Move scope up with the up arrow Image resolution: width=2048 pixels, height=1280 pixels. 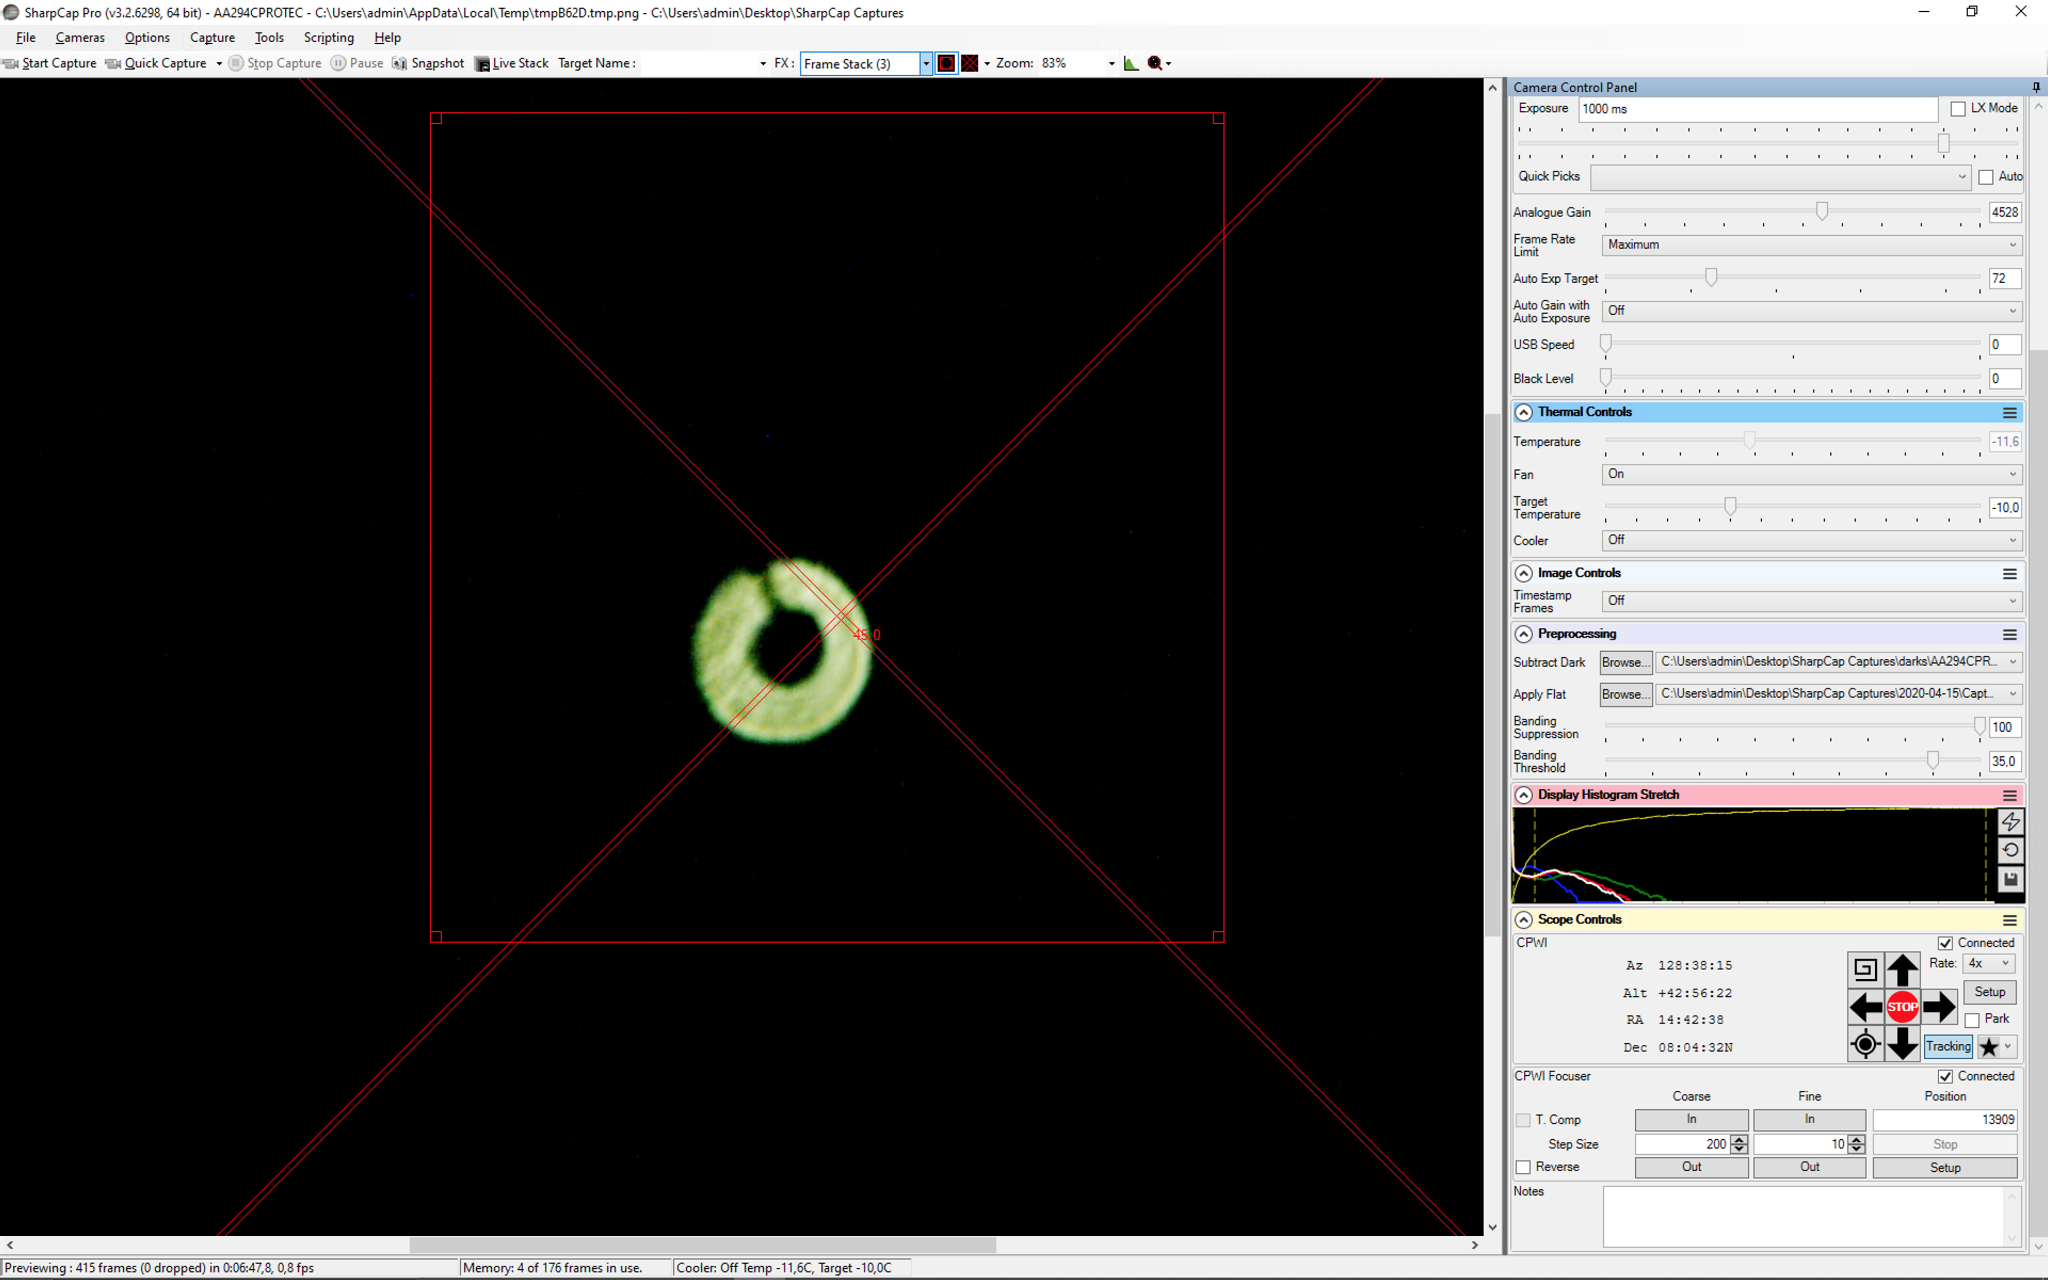point(1902,969)
